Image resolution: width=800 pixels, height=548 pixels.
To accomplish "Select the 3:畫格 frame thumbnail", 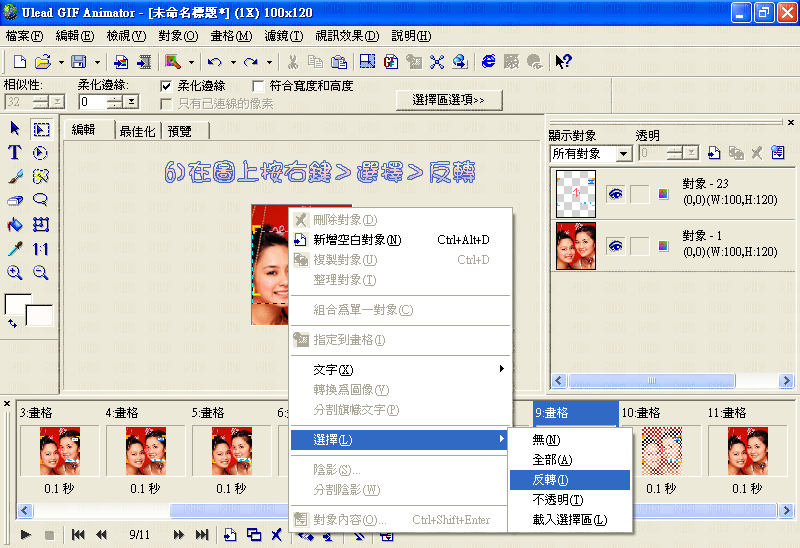I will coord(60,451).
